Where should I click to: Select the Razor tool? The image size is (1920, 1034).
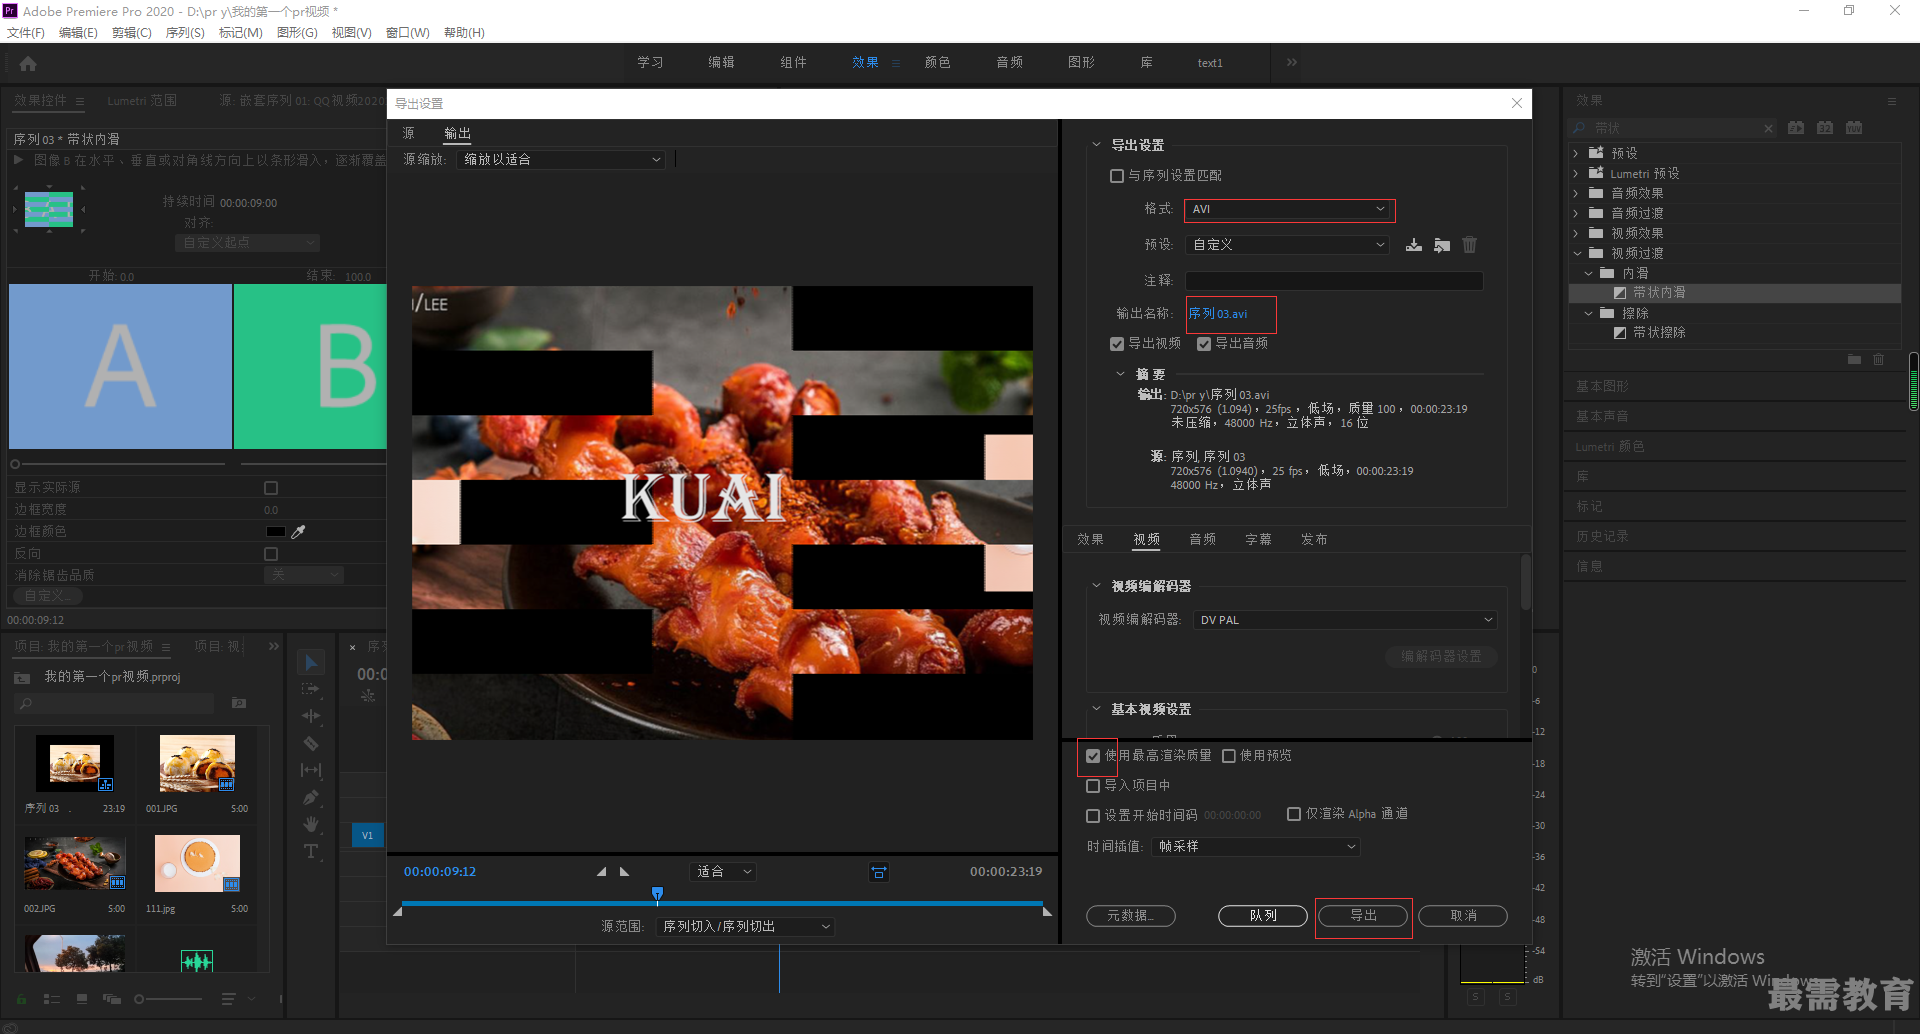pyautogui.click(x=311, y=743)
